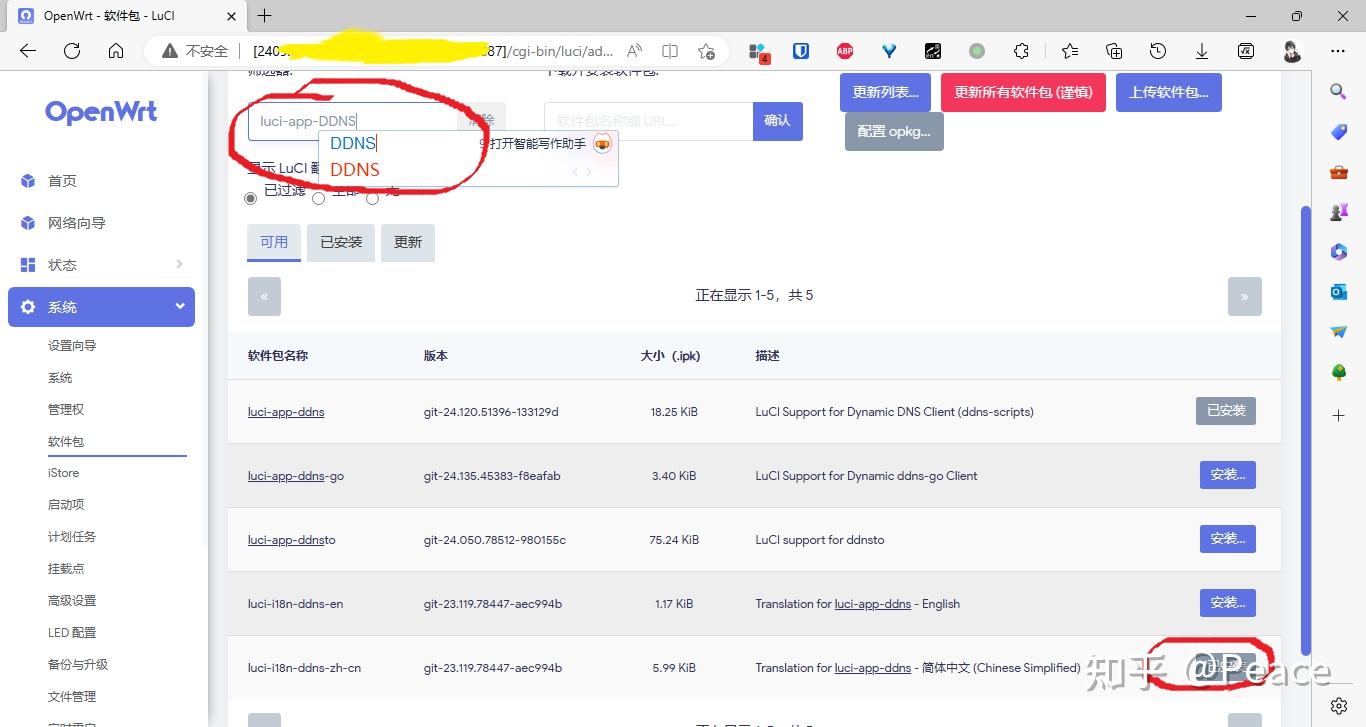The image size is (1366, 727).
Task: Open the browser extensions puzzle icon
Action: coord(1021,50)
